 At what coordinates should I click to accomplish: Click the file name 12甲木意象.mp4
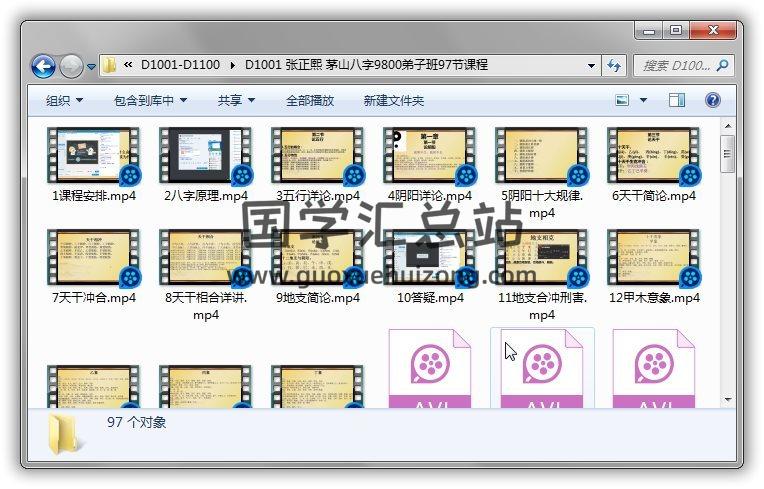pyautogui.click(x=654, y=298)
